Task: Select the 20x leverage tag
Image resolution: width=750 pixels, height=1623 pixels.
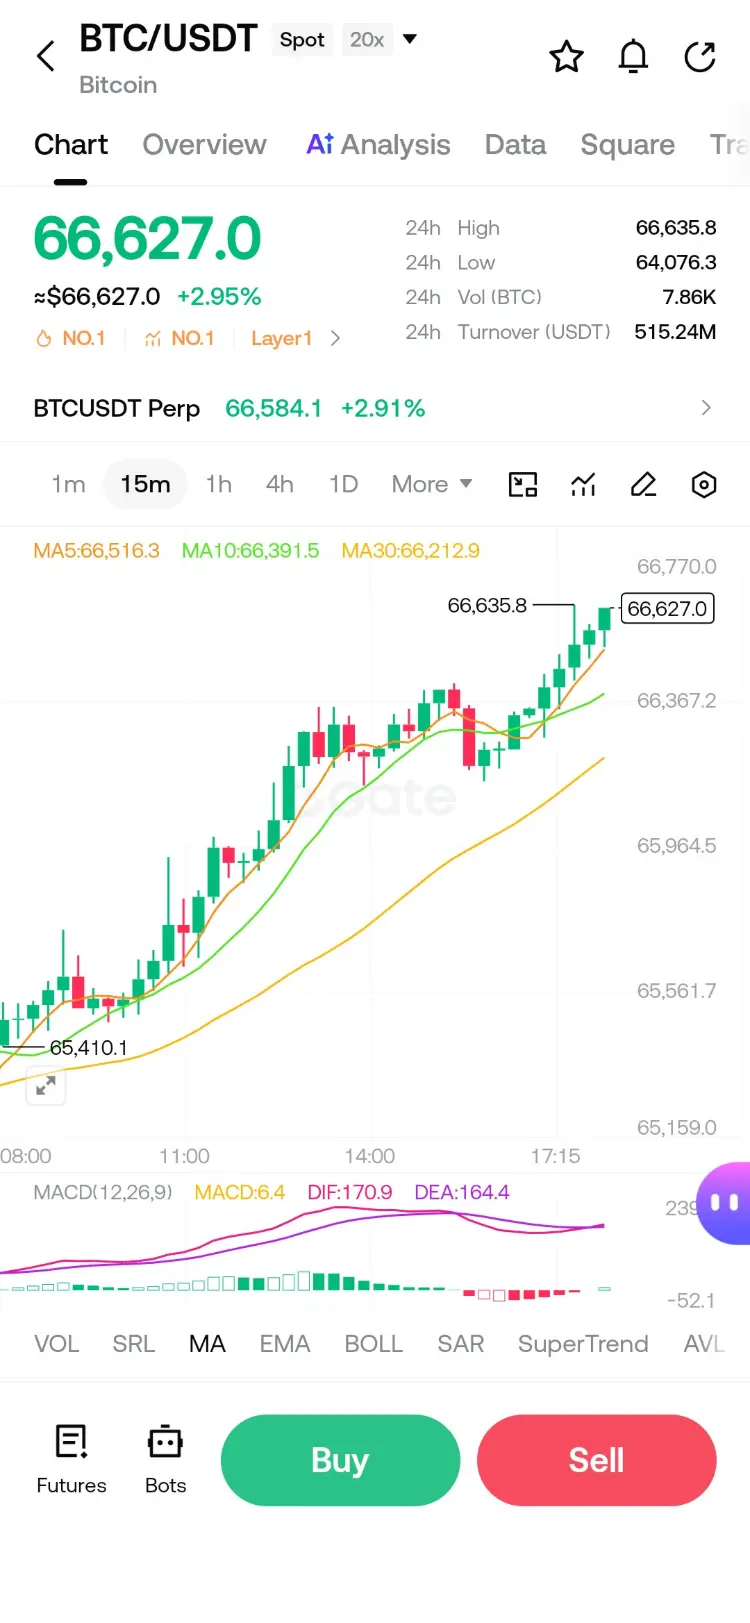Action: point(367,40)
